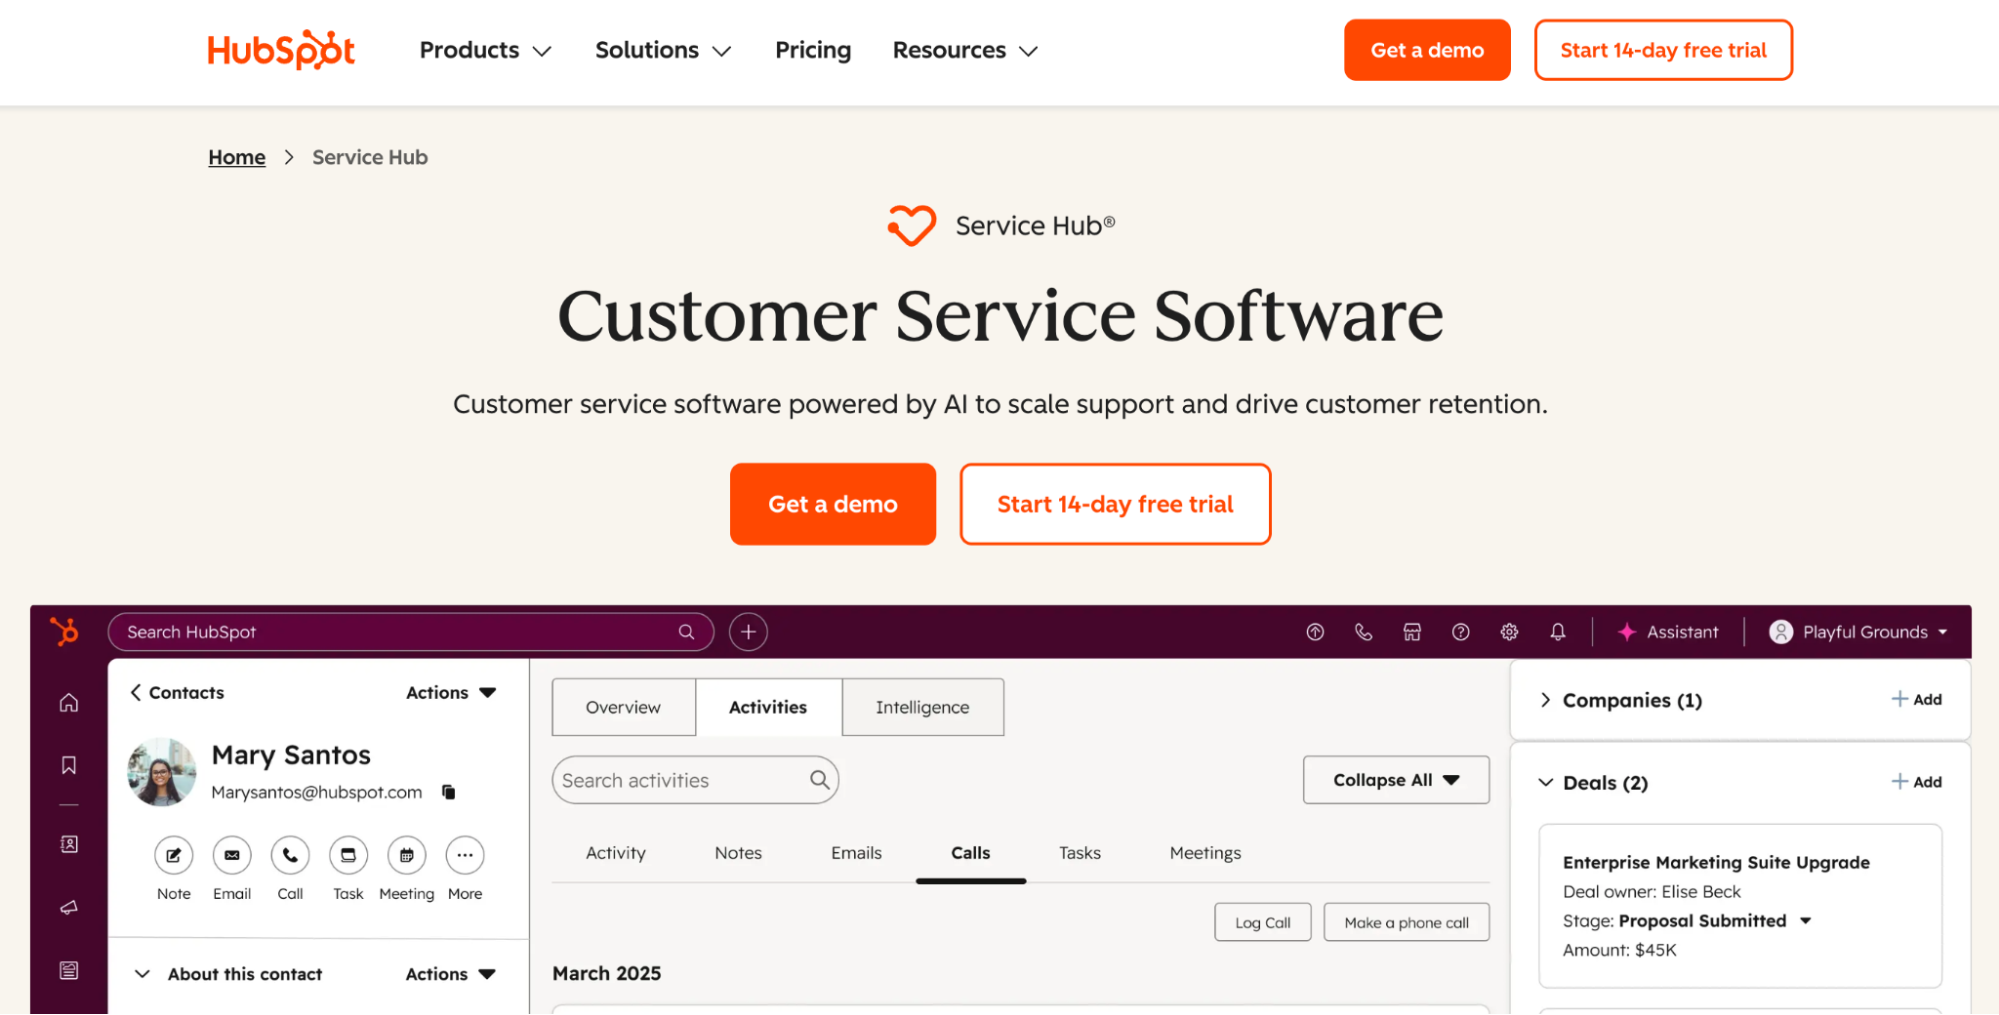Open the Collapse All dropdown

[x=1396, y=780]
